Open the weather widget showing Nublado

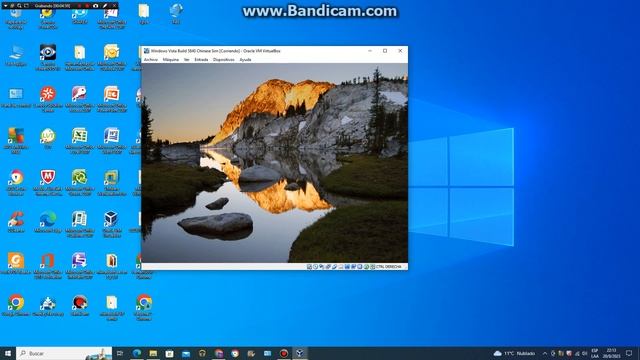pyautogui.click(x=514, y=353)
